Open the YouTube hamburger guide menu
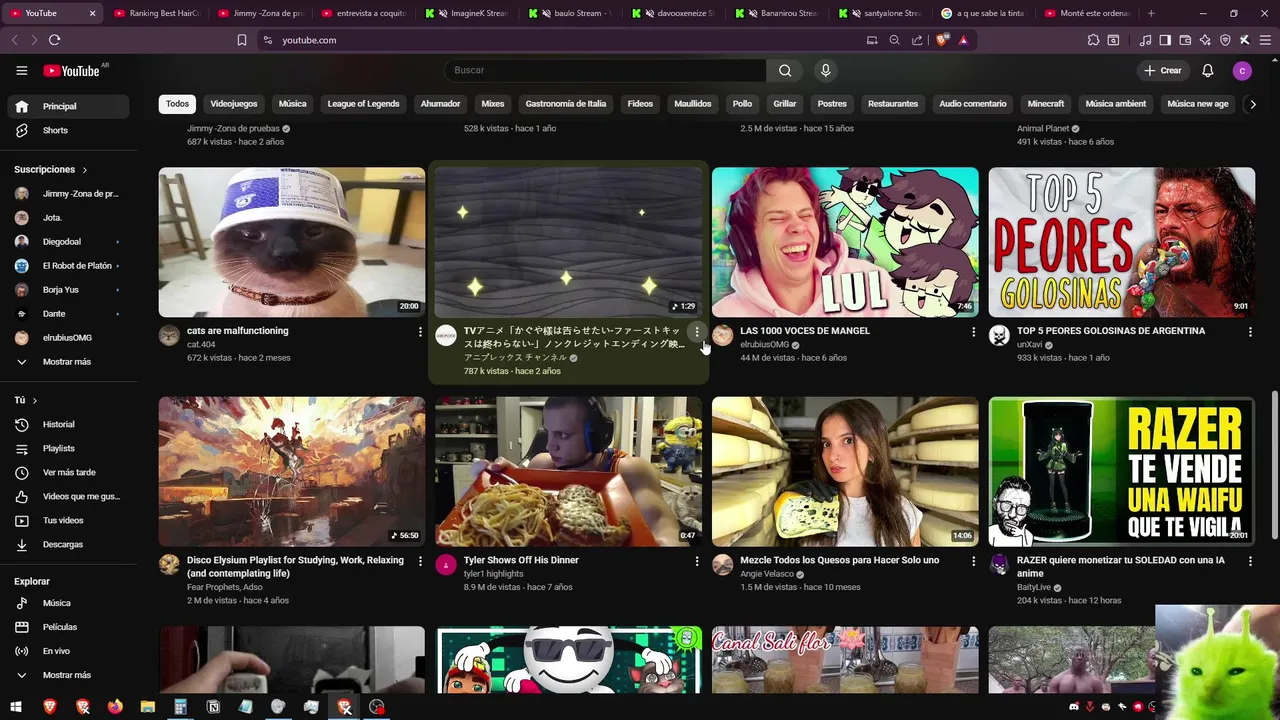1280x720 pixels. click(21, 70)
